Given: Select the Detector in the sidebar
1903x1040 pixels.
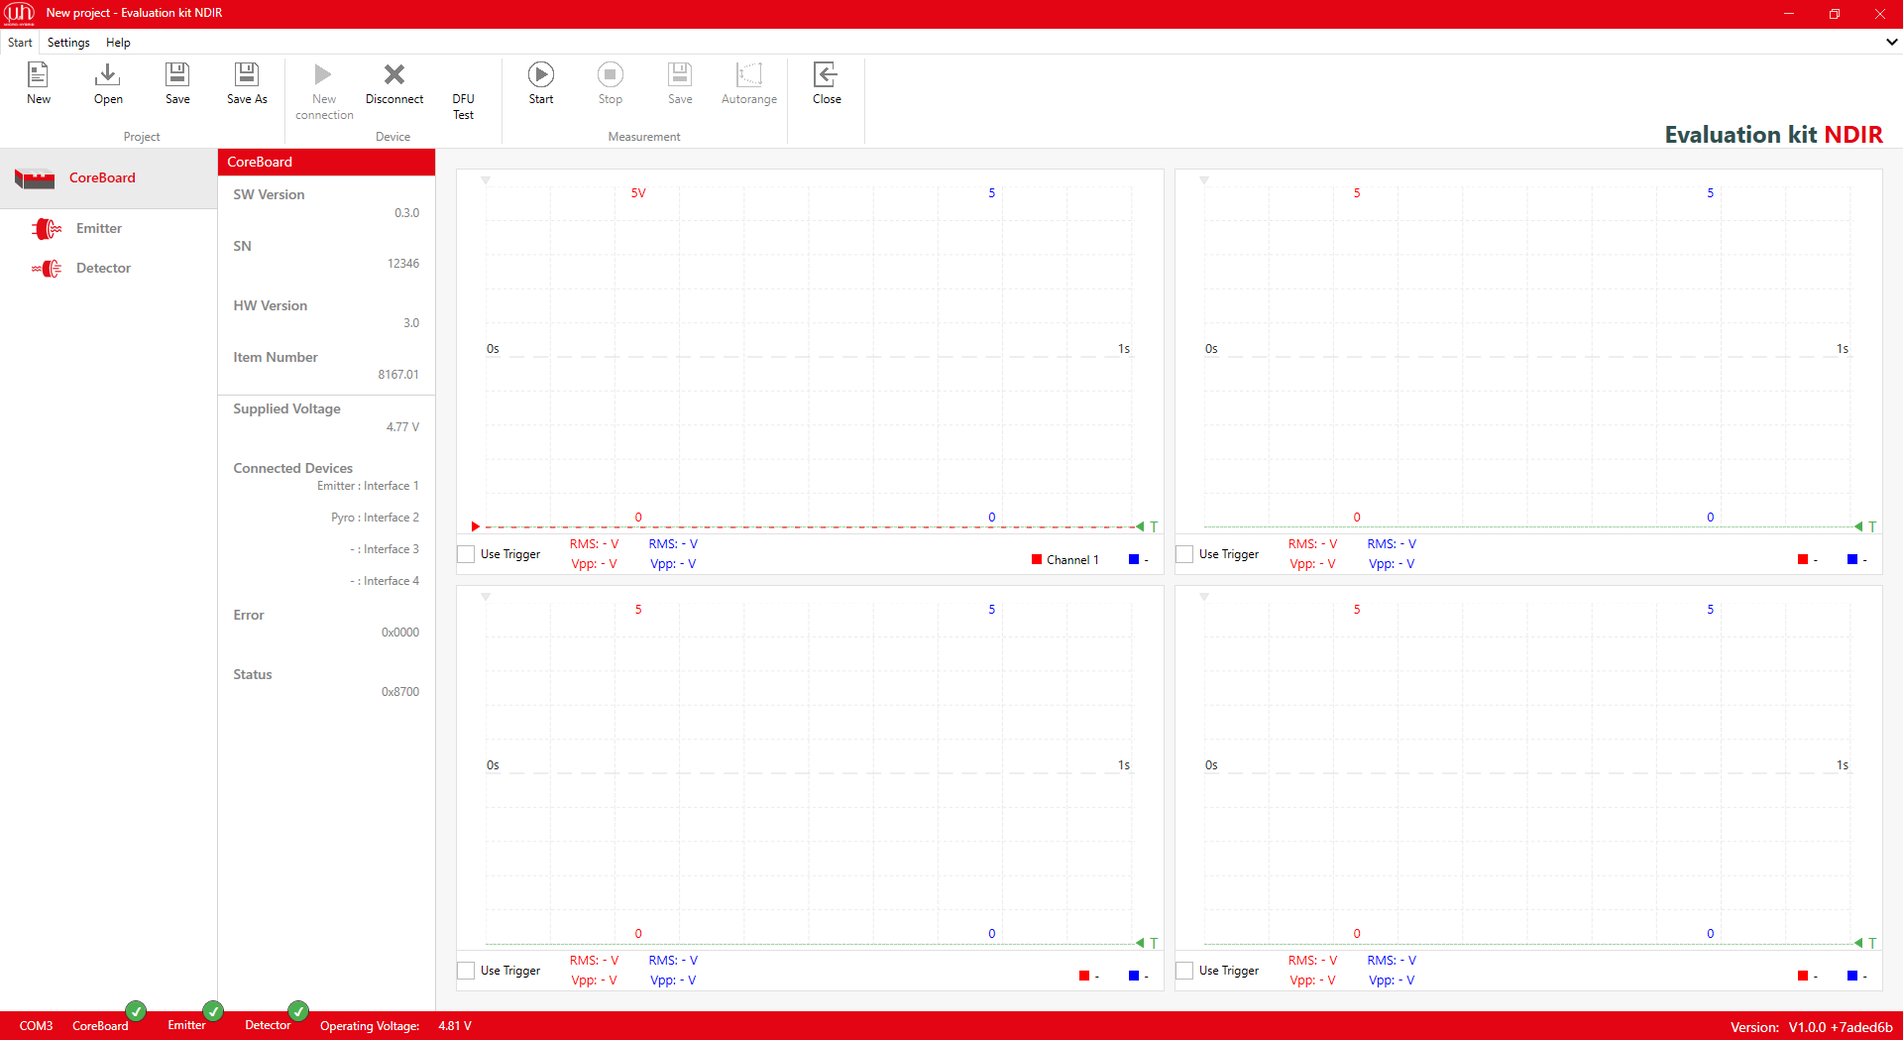Looking at the screenshot, I should click(103, 268).
